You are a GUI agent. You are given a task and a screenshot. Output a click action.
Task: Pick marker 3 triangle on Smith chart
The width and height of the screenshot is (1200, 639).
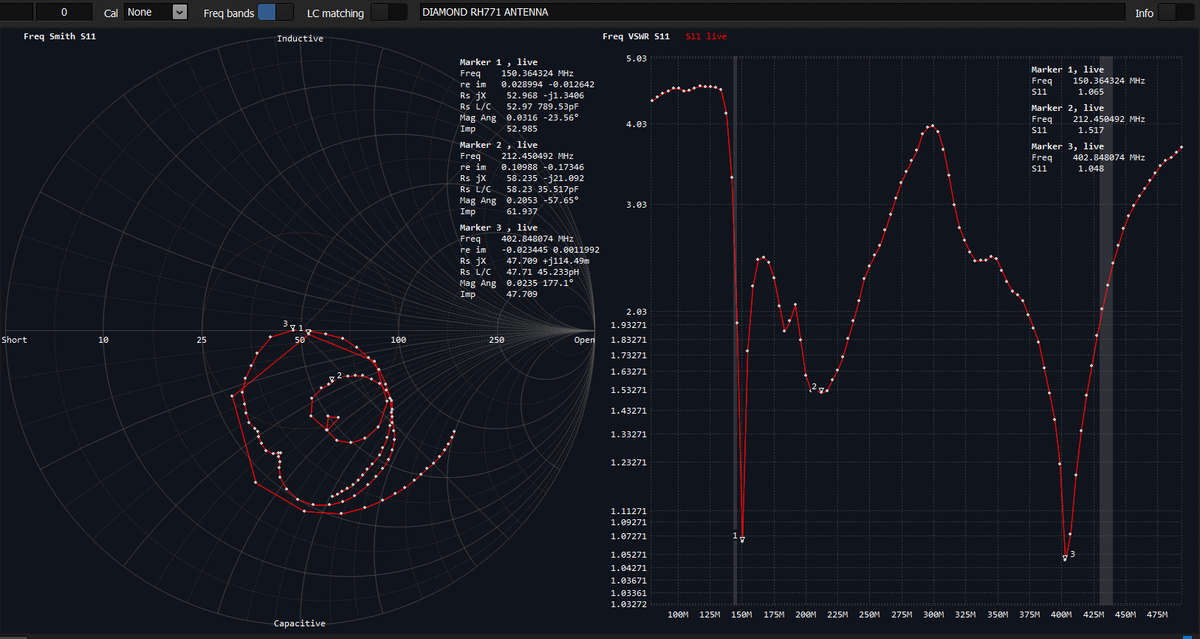coord(292,327)
